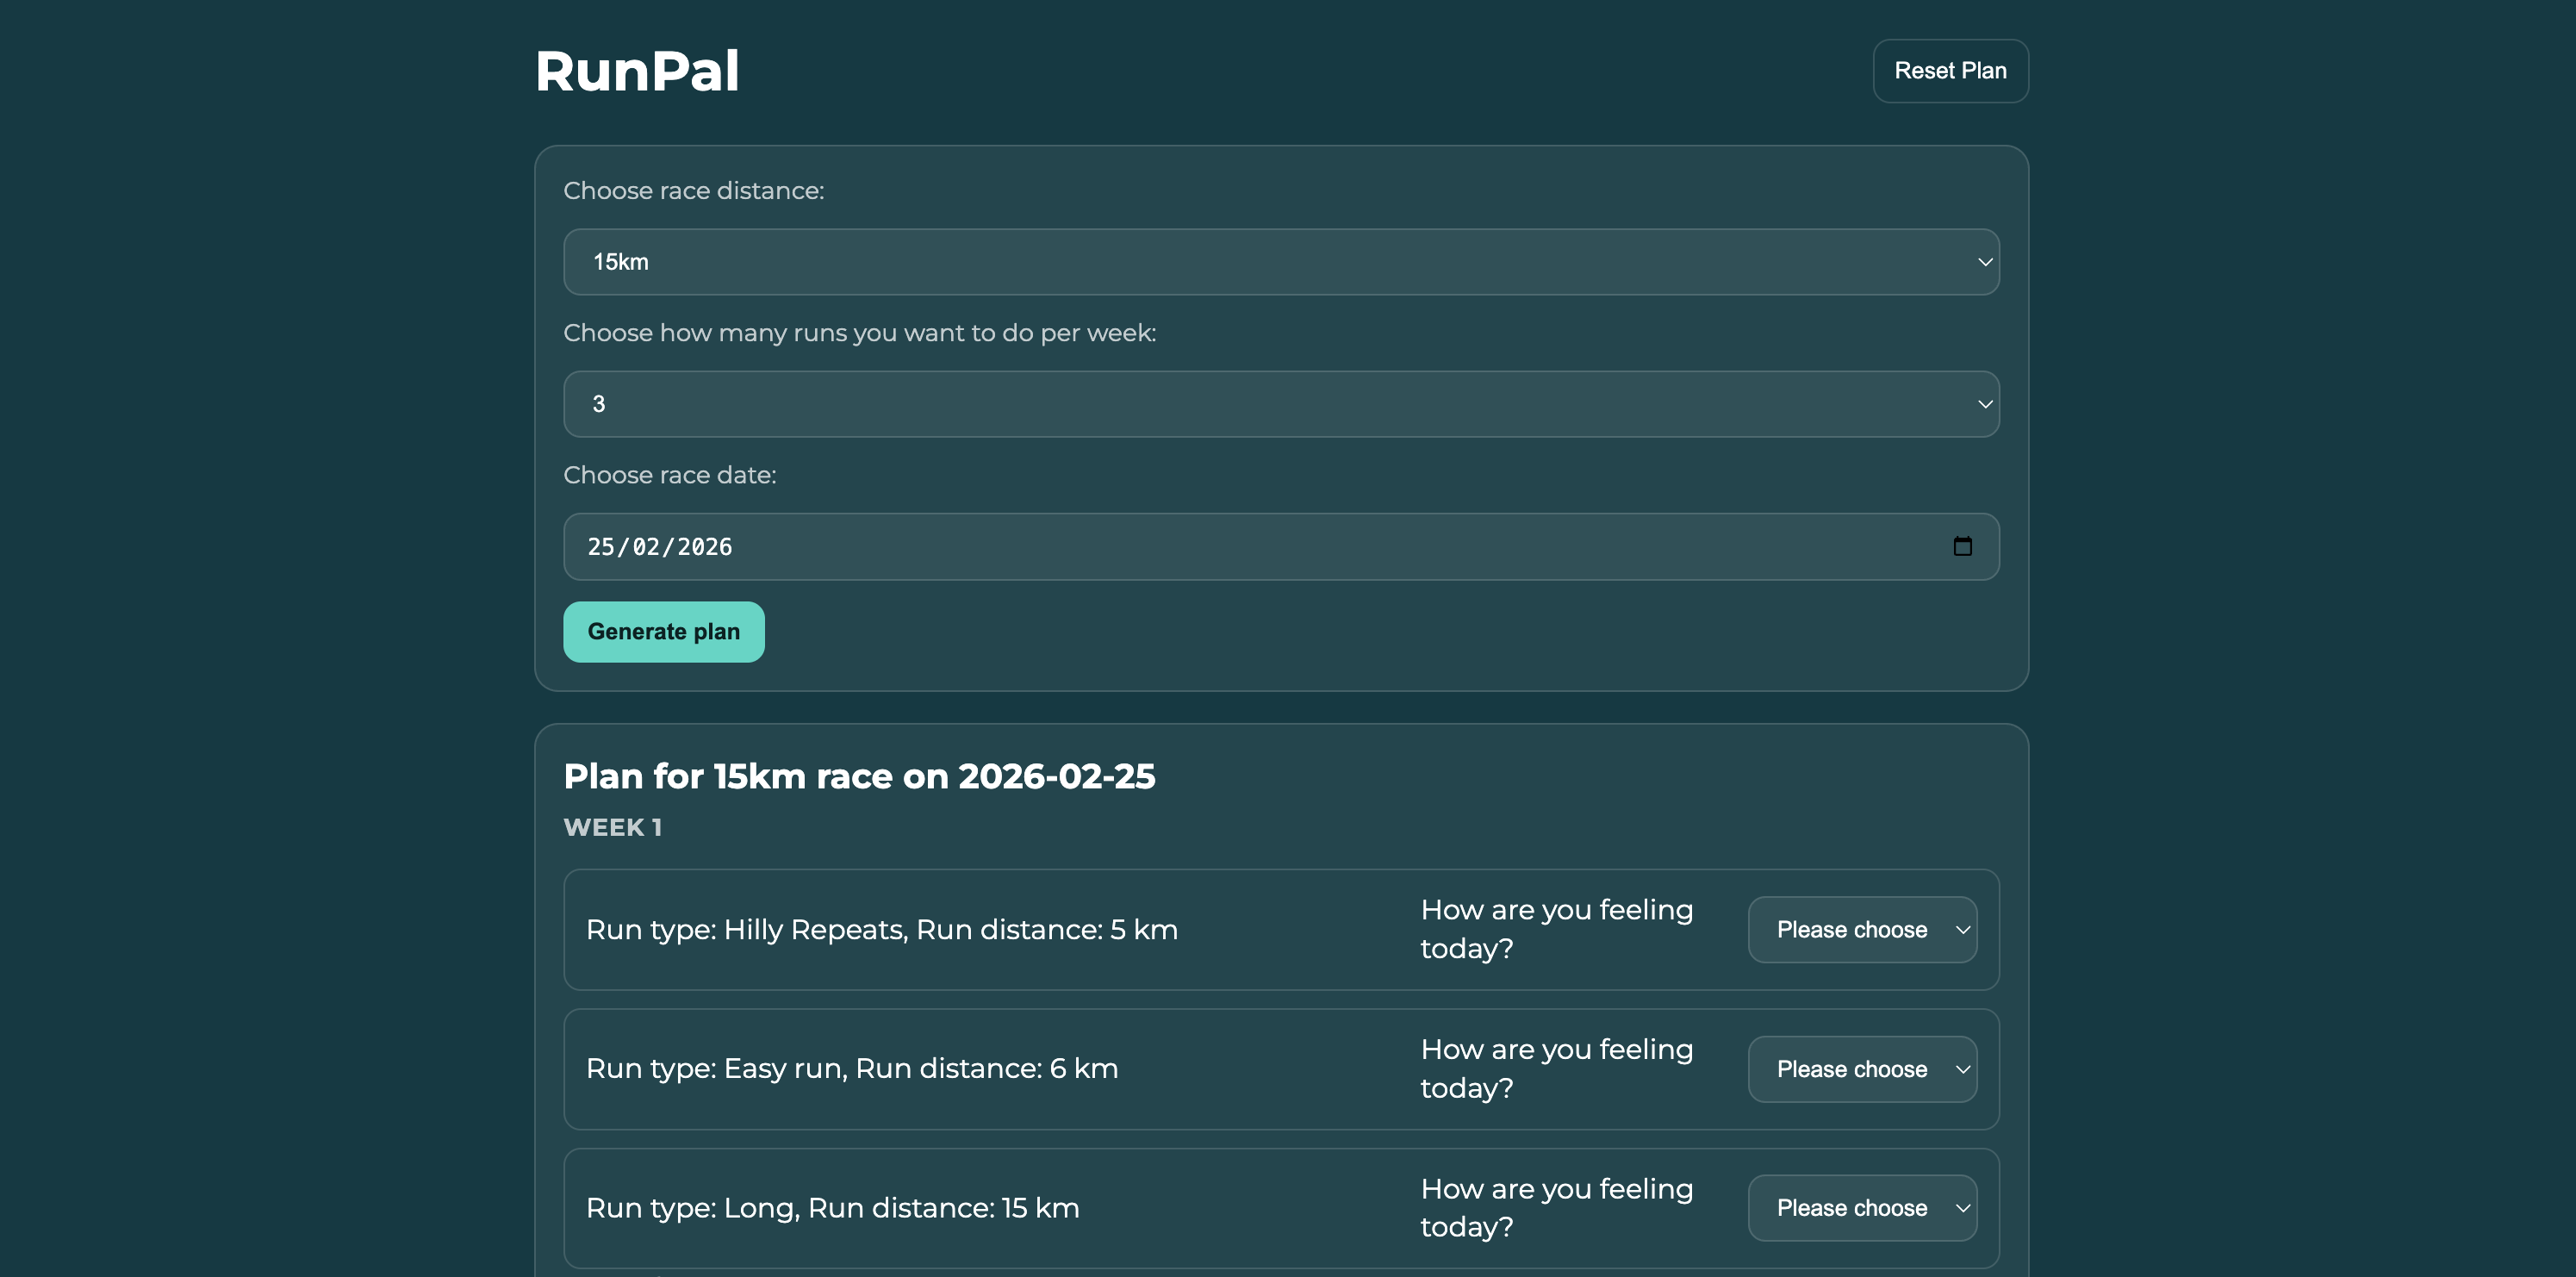Open feeling dropdown for Easy run
2576x1277 pixels.
1862,1069
